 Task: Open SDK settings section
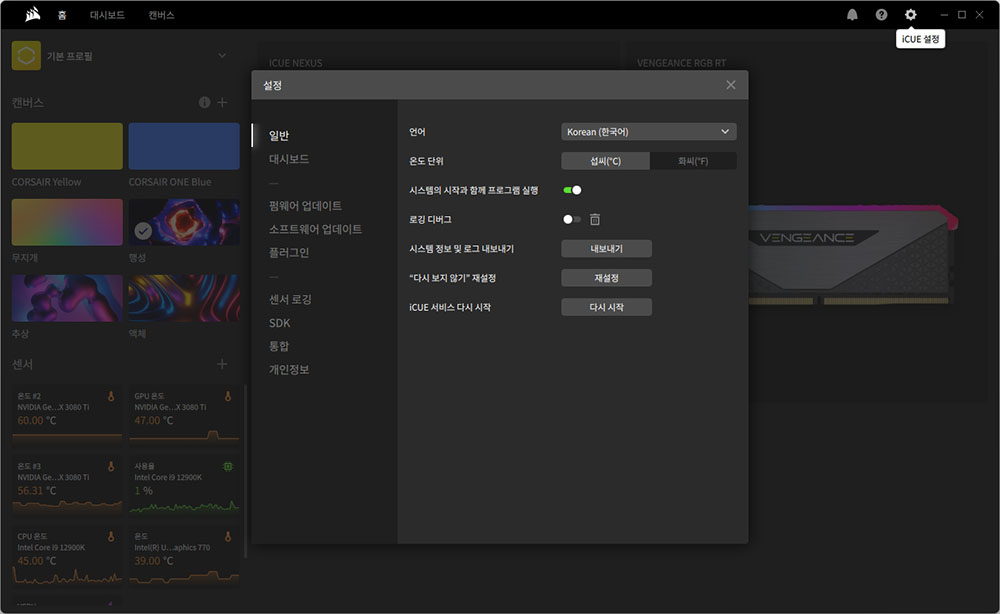[x=279, y=323]
